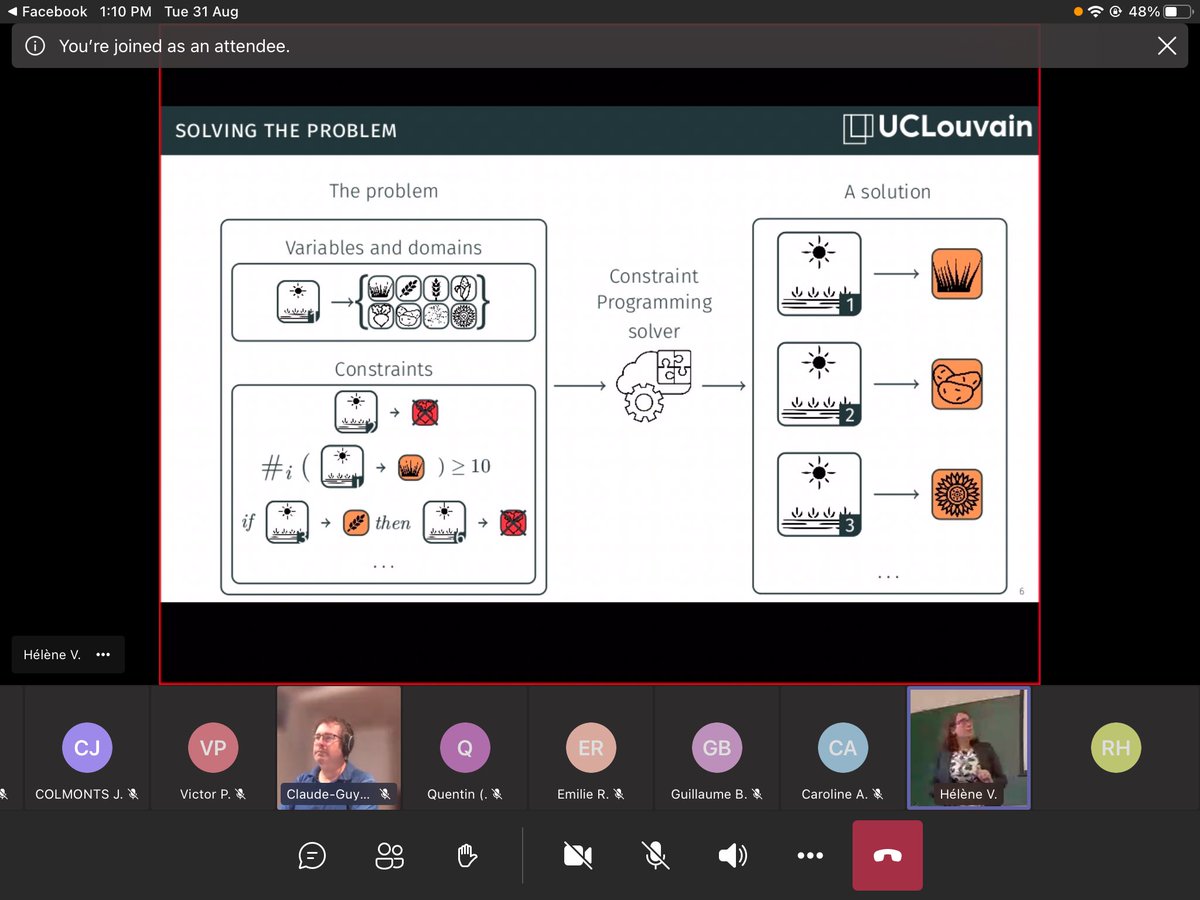Click the 'COLMONTS J.' name label
Screen dimensions: 1200x900
point(79,794)
